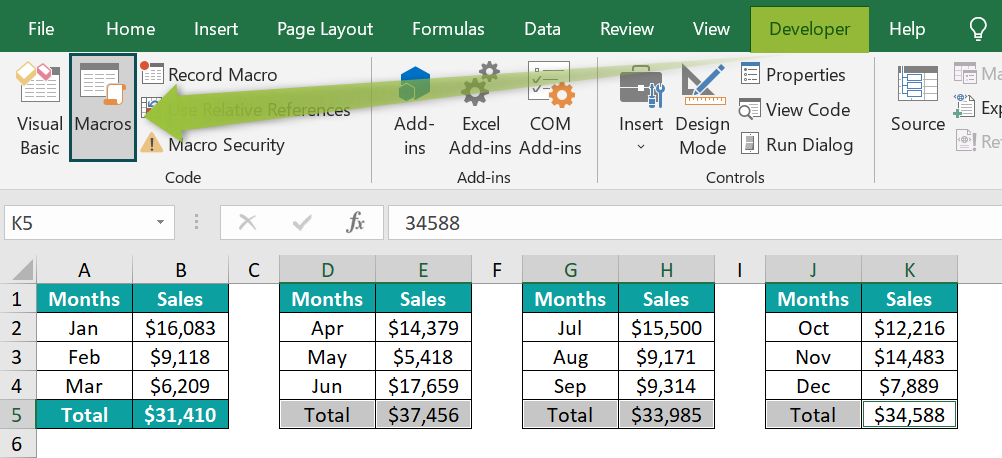This screenshot has width=1002, height=458.
Task: Select all cells with corner triangle
Action: 19,270
